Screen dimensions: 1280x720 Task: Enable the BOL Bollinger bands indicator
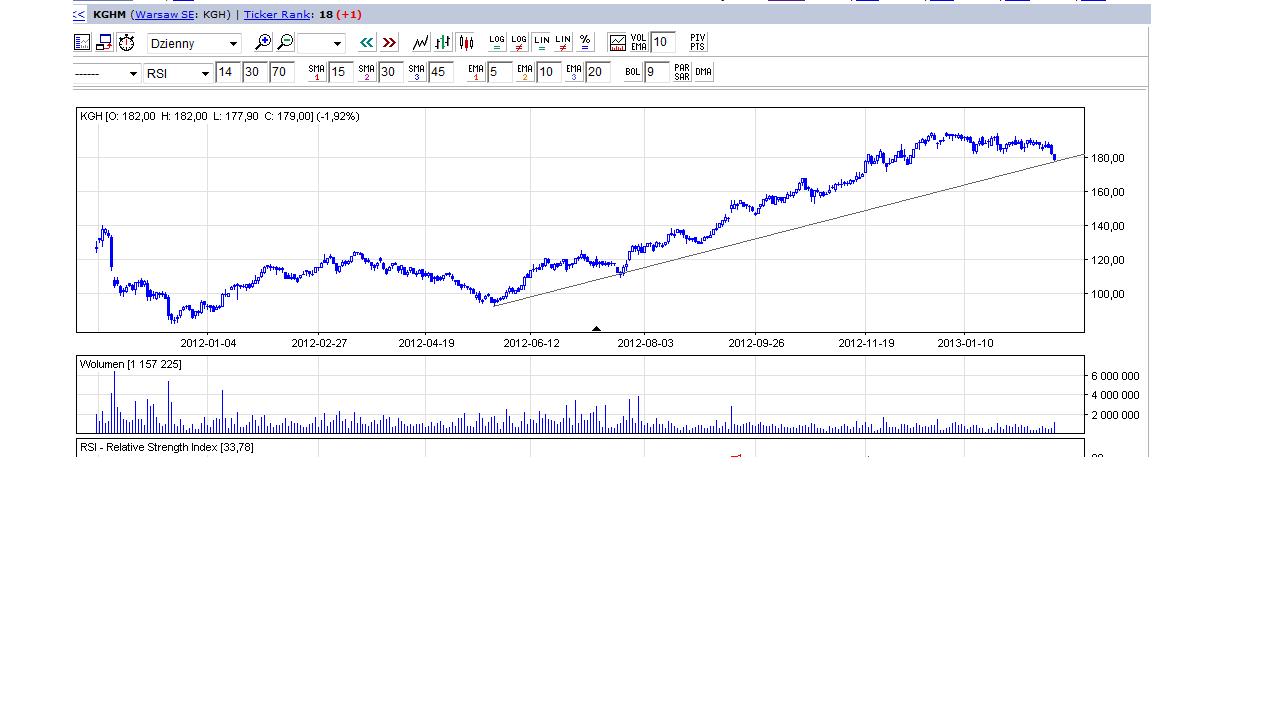tap(632, 72)
